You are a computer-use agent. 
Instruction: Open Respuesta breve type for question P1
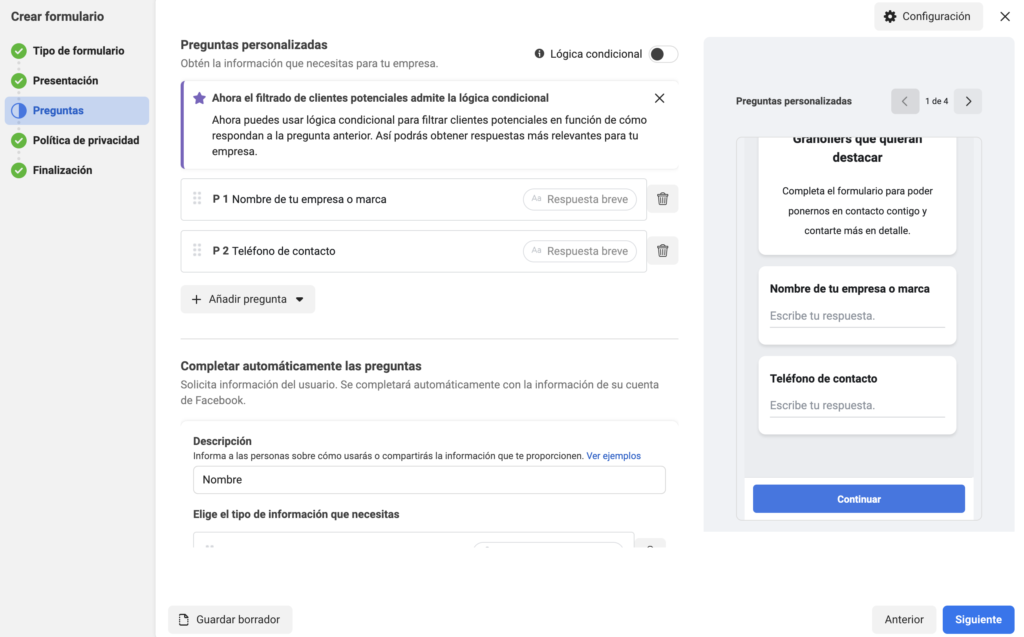point(579,199)
